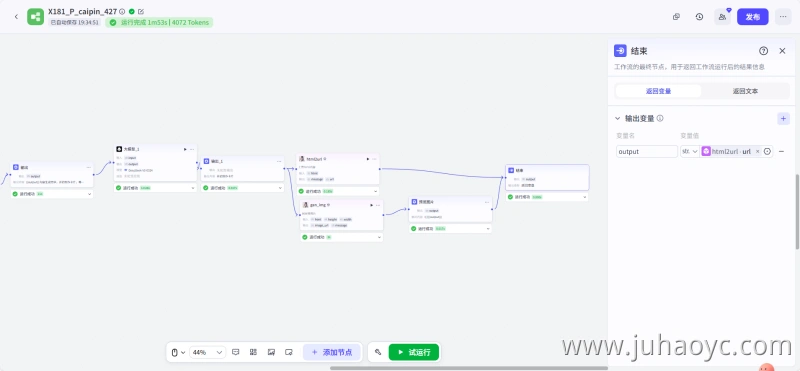Select the 返回变量 tab

[658, 91]
